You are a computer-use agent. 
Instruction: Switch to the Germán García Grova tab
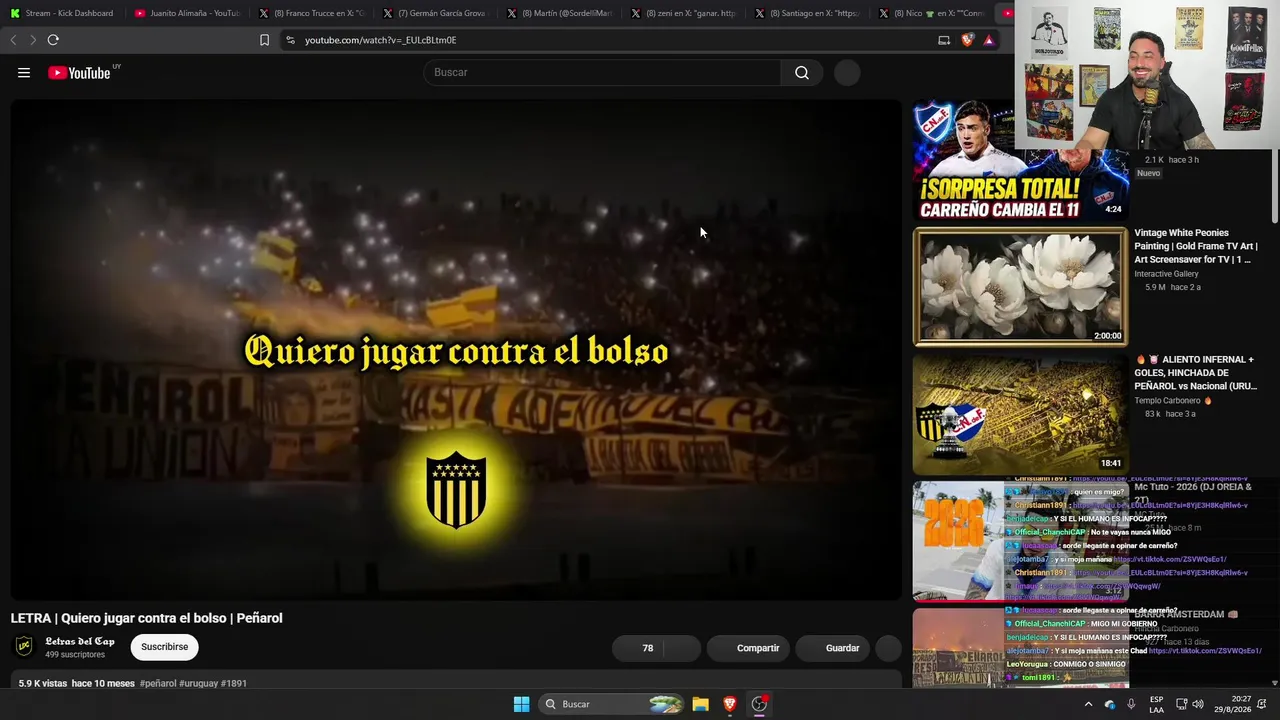click(435, 13)
